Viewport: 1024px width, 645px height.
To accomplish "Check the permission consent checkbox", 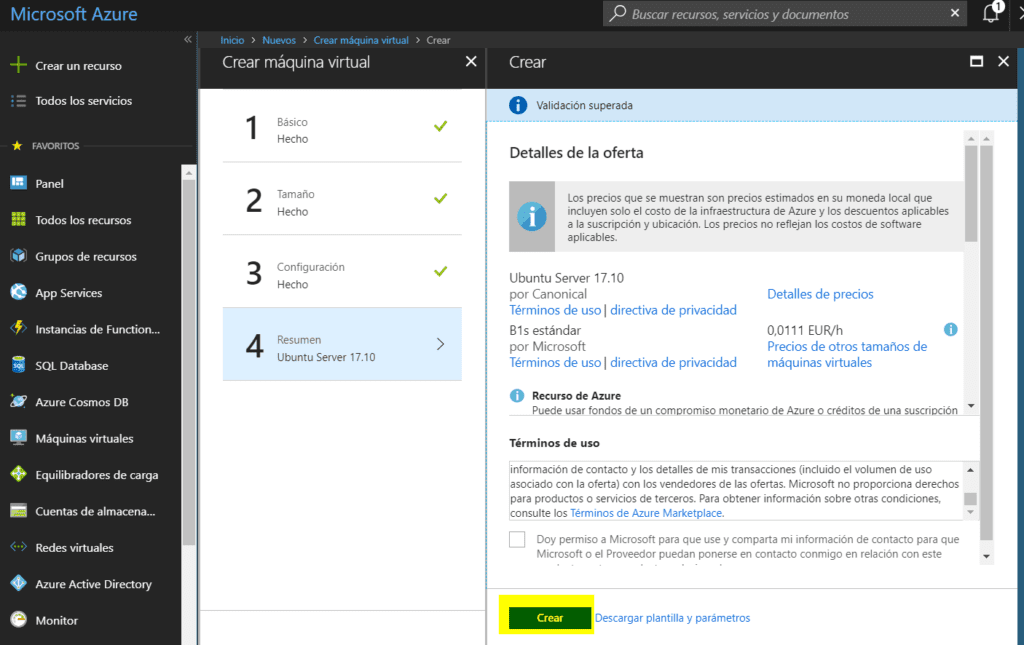I will [x=517, y=539].
